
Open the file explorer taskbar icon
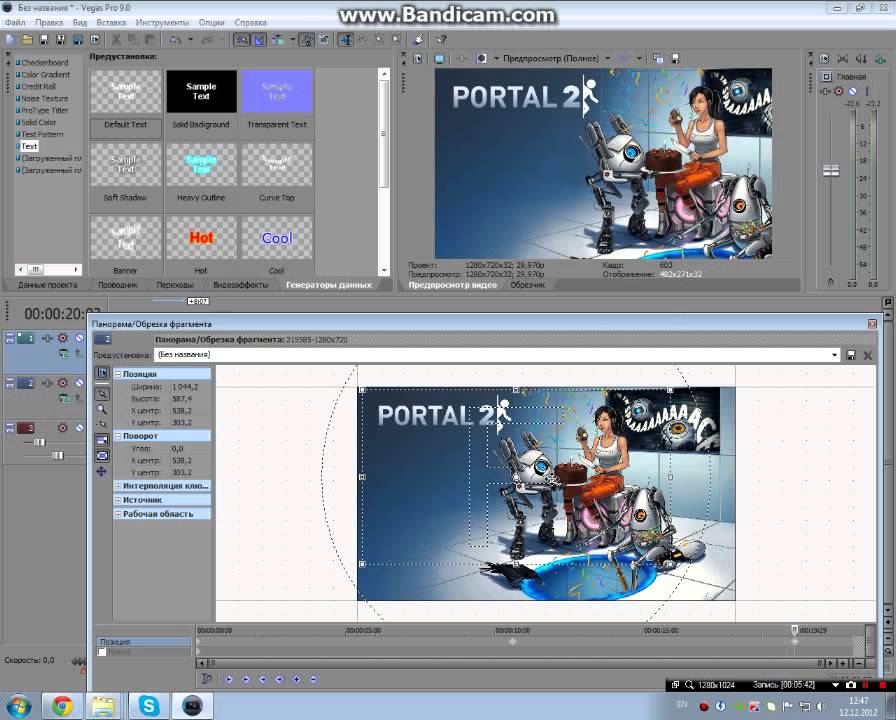(103, 706)
